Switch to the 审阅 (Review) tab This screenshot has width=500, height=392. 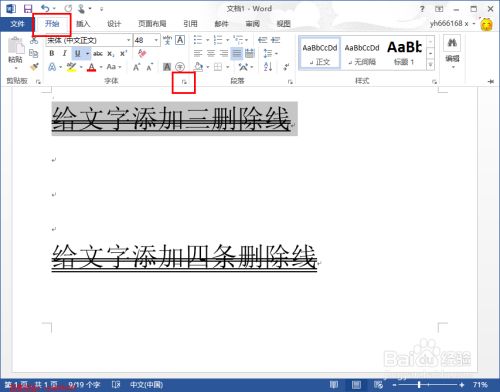[x=252, y=24]
